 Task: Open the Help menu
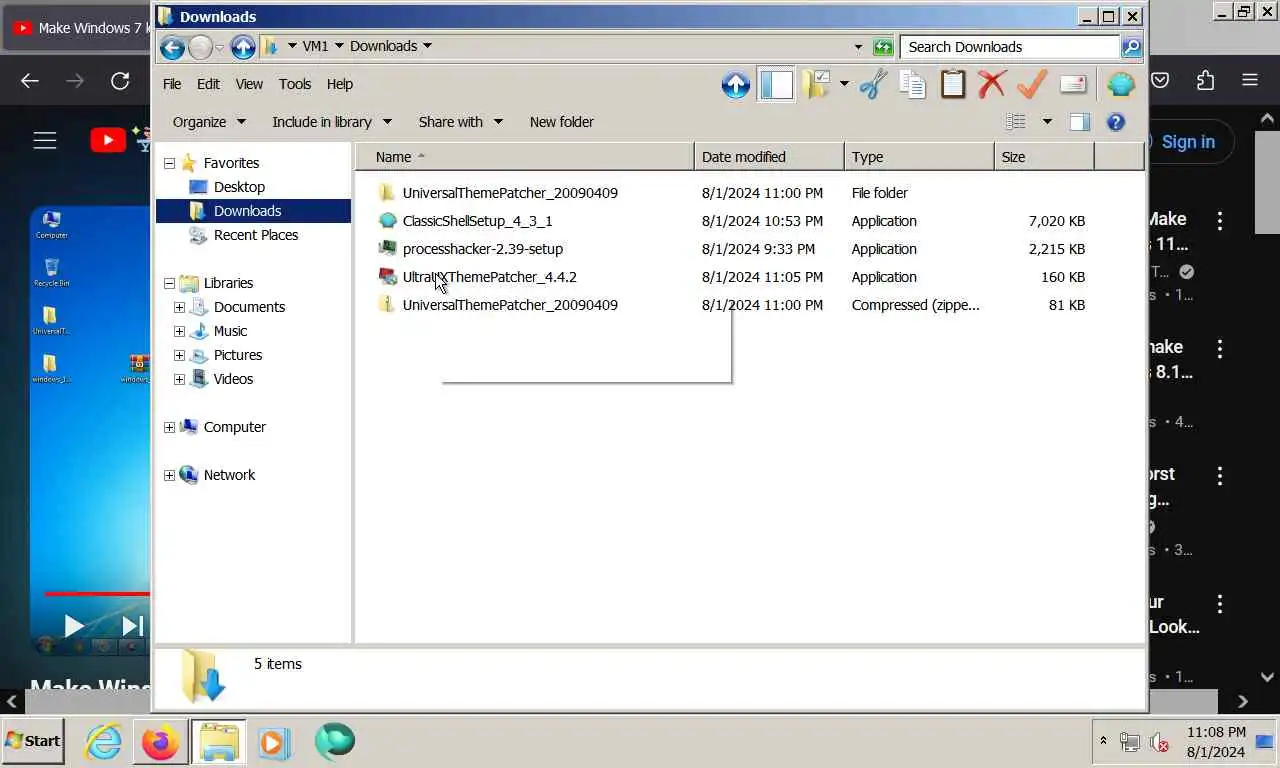tap(340, 84)
